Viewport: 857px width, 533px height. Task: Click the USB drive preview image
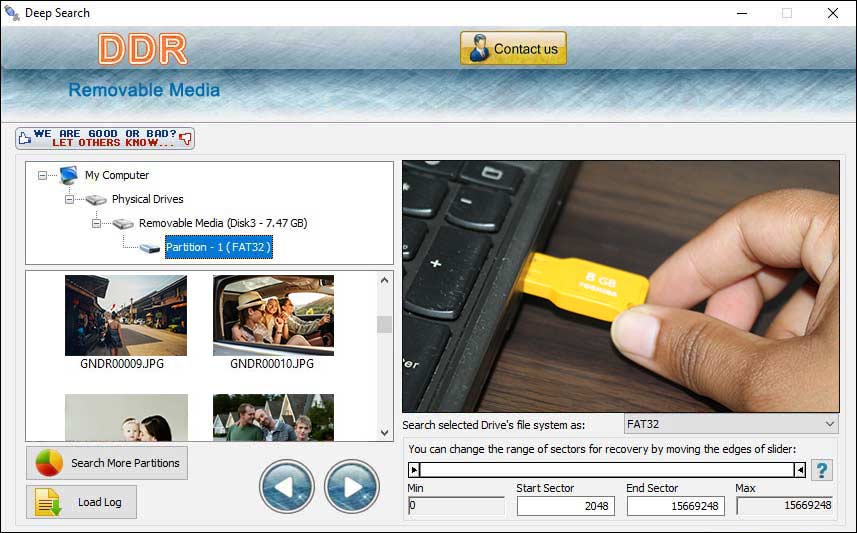click(x=621, y=286)
